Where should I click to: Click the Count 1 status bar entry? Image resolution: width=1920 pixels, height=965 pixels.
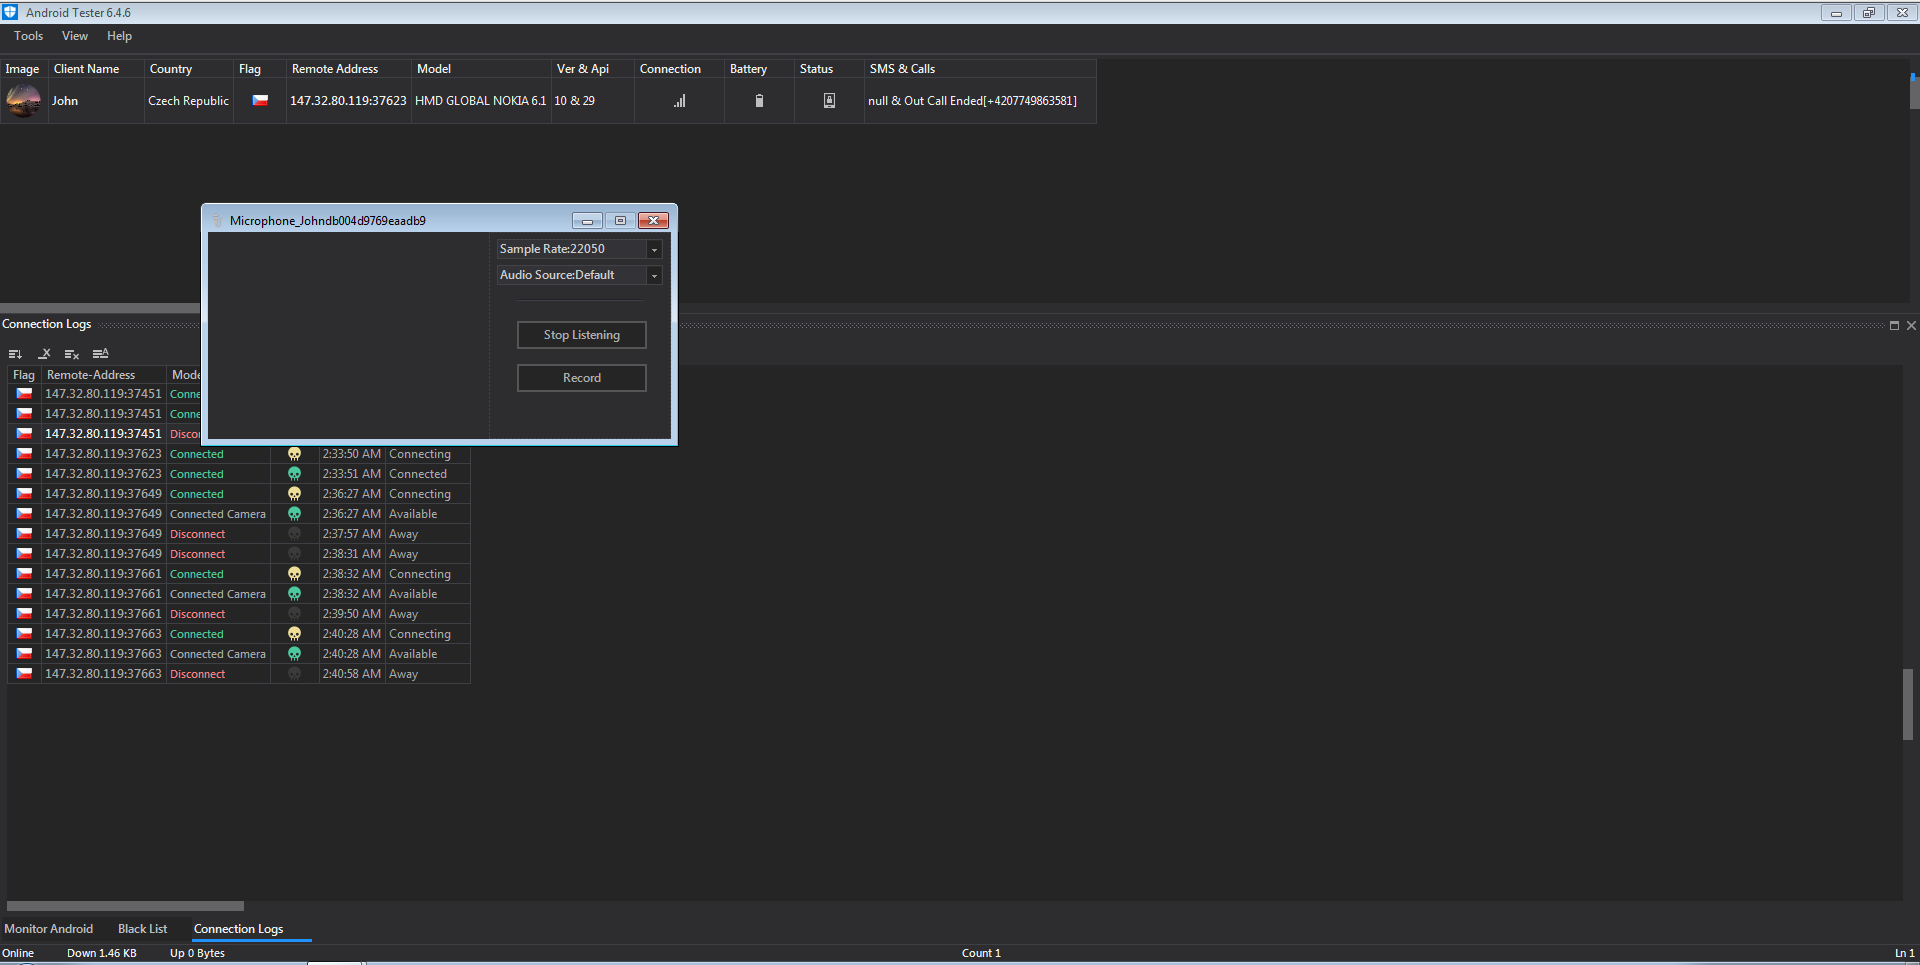tap(981, 953)
